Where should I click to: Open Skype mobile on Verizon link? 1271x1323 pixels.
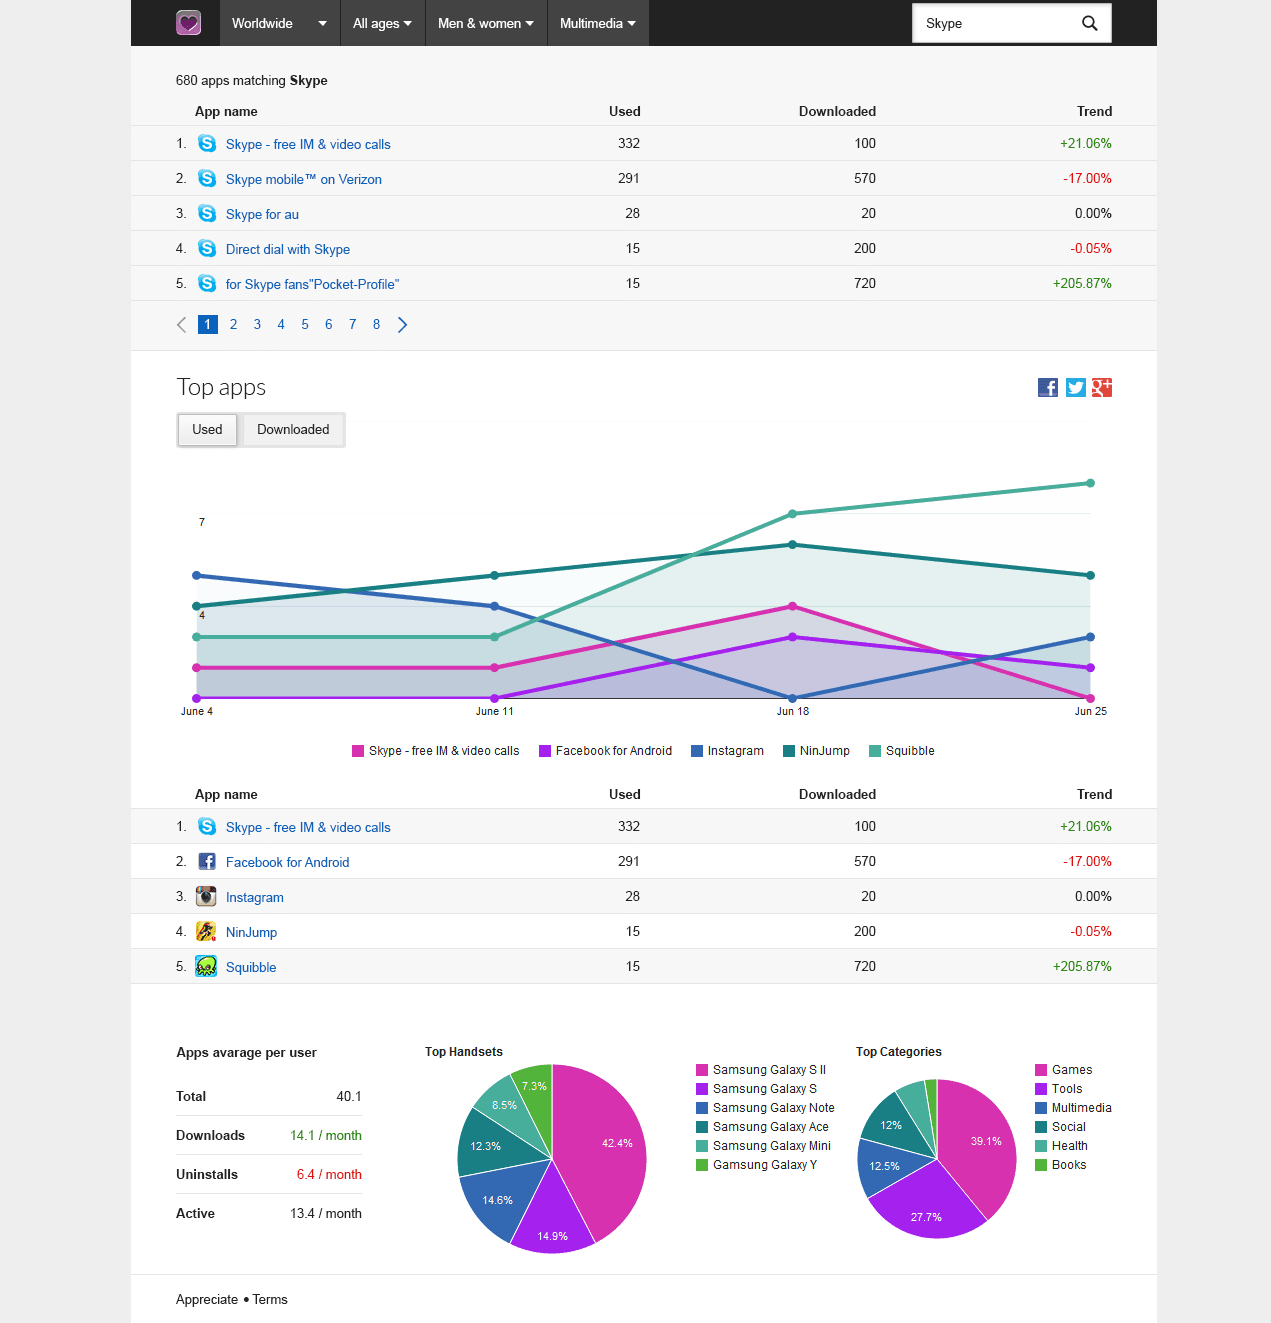(x=303, y=180)
